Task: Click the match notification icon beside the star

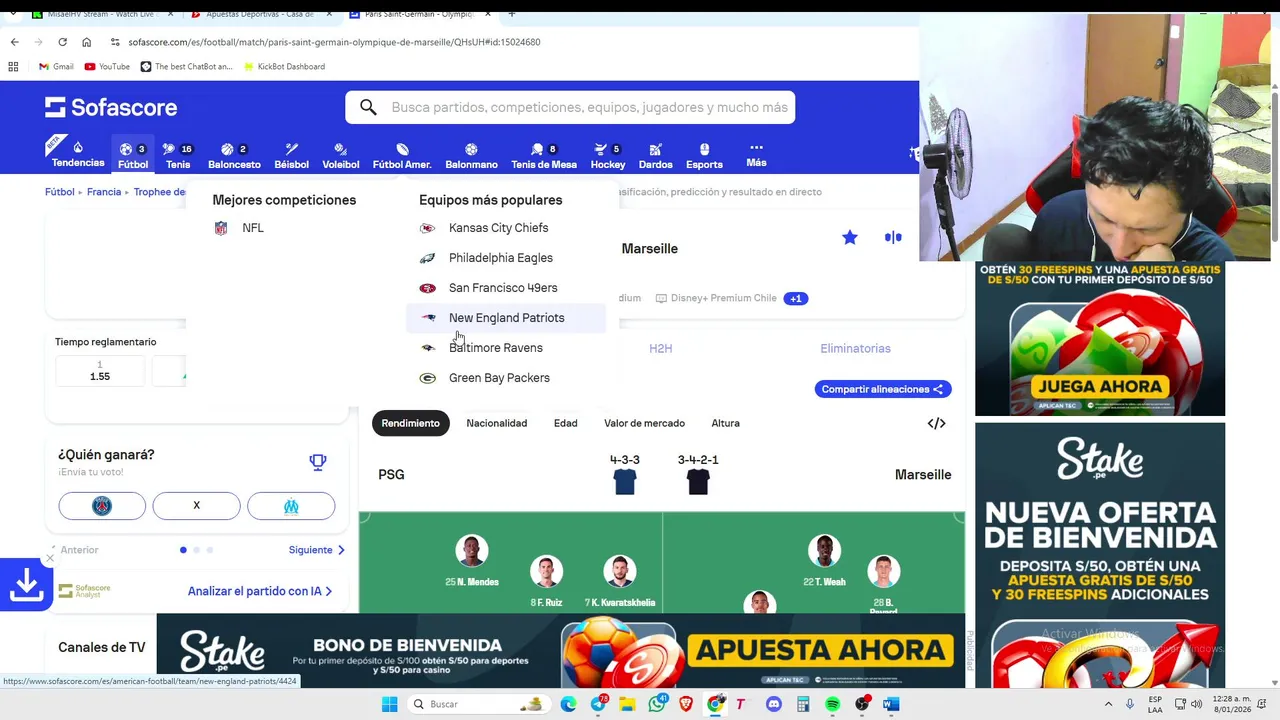Action: [893, 237]
